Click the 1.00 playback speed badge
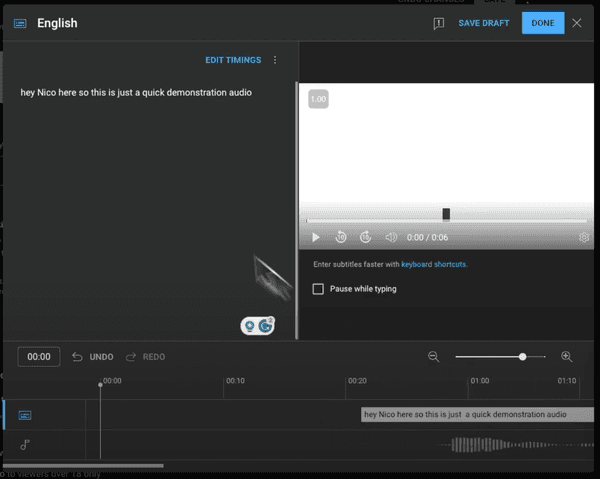600x479 pixels. click(x=318, y=99)
